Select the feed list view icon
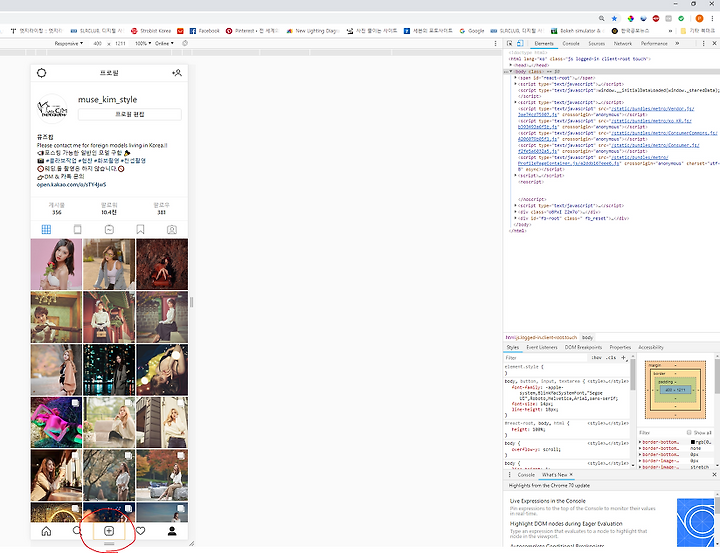This screenshot has height=553, width=720. [x=78, y=230]
